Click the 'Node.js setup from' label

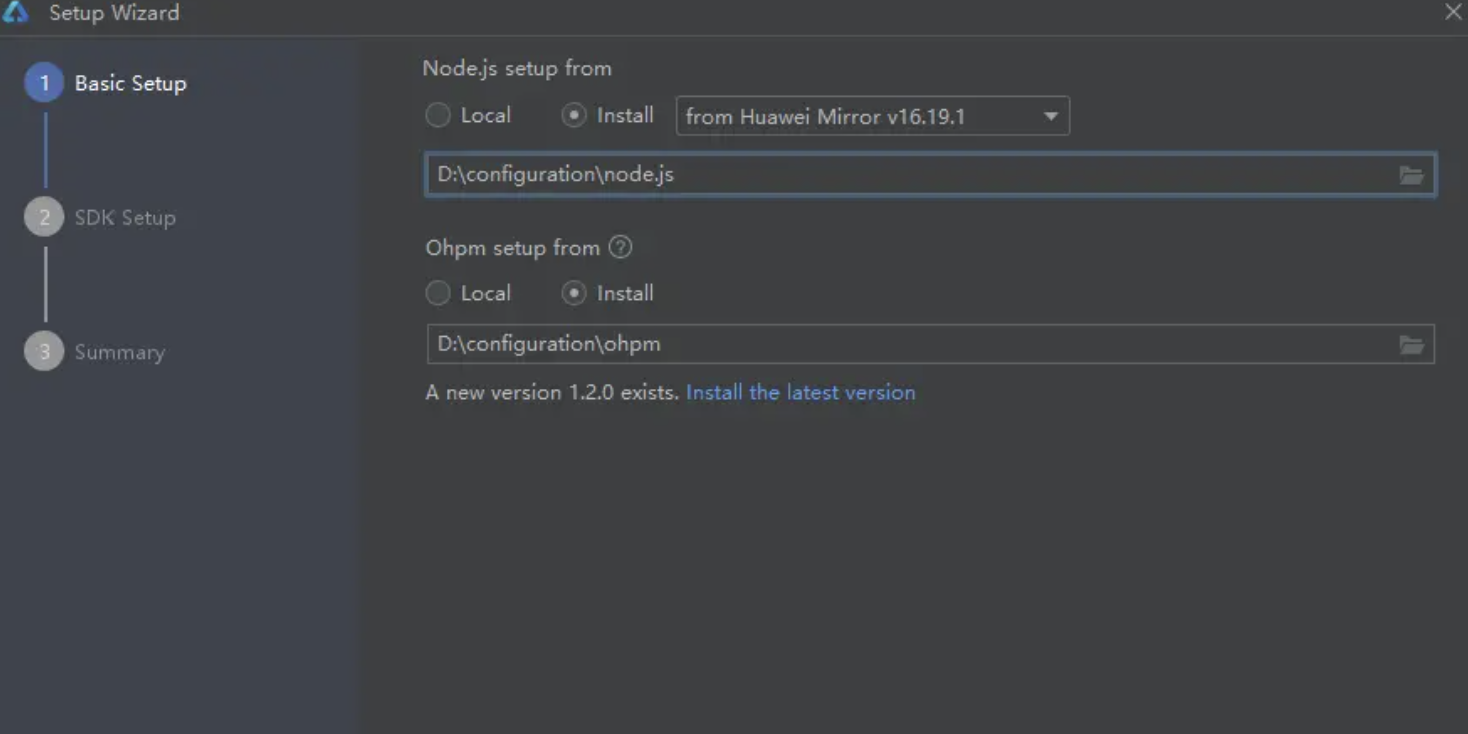pyautogui.click(x=517, y=68)
